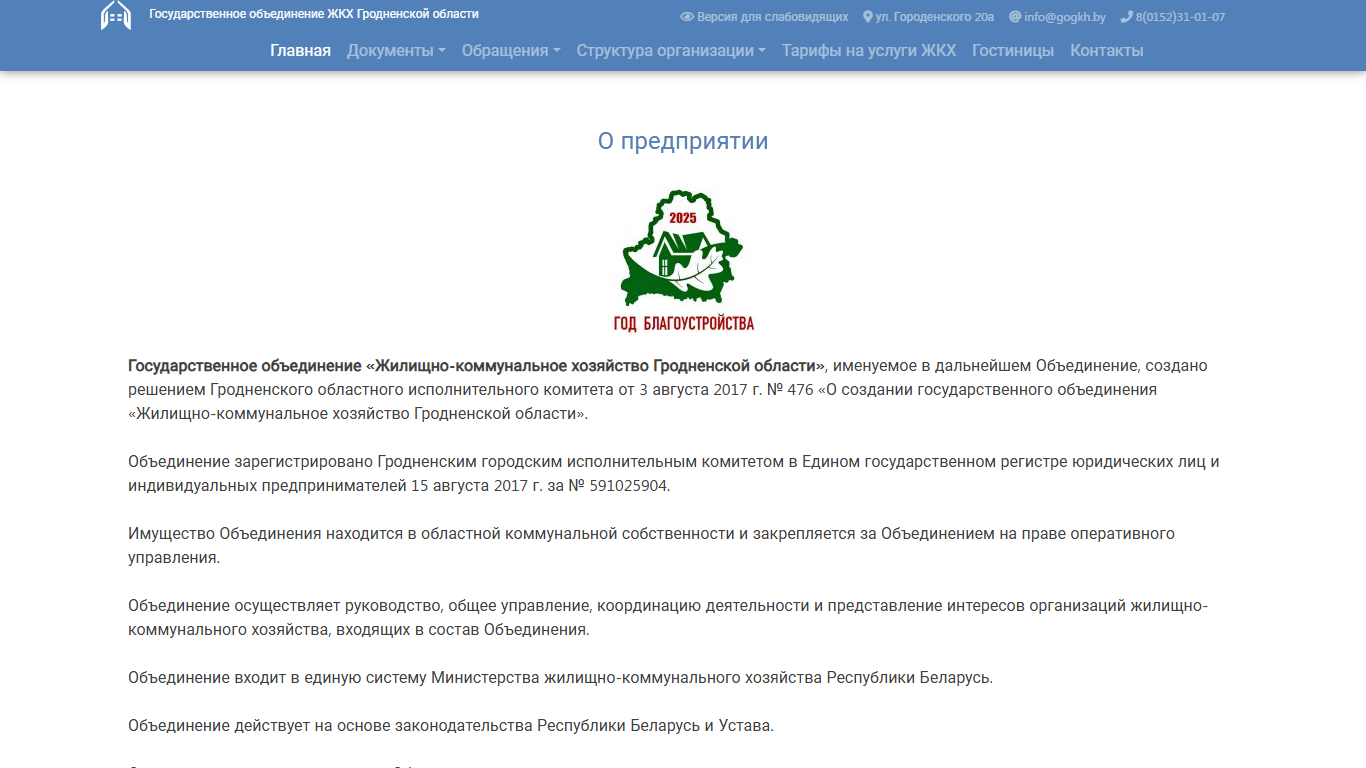Viewport: 1366px width, 768px height.
Task: Click the address 'ул. Городенского 20а'
Action: click(935, 17)
